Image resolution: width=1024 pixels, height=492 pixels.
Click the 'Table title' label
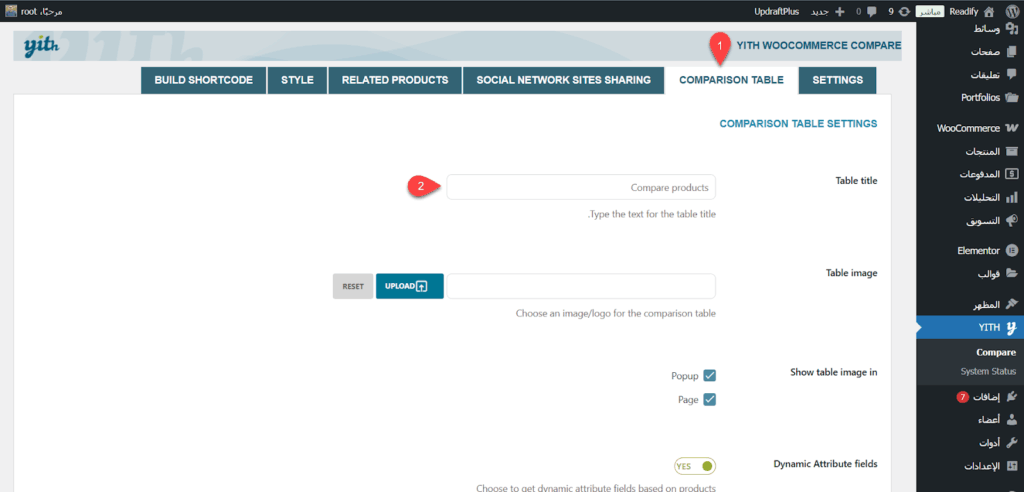(856, 180)
